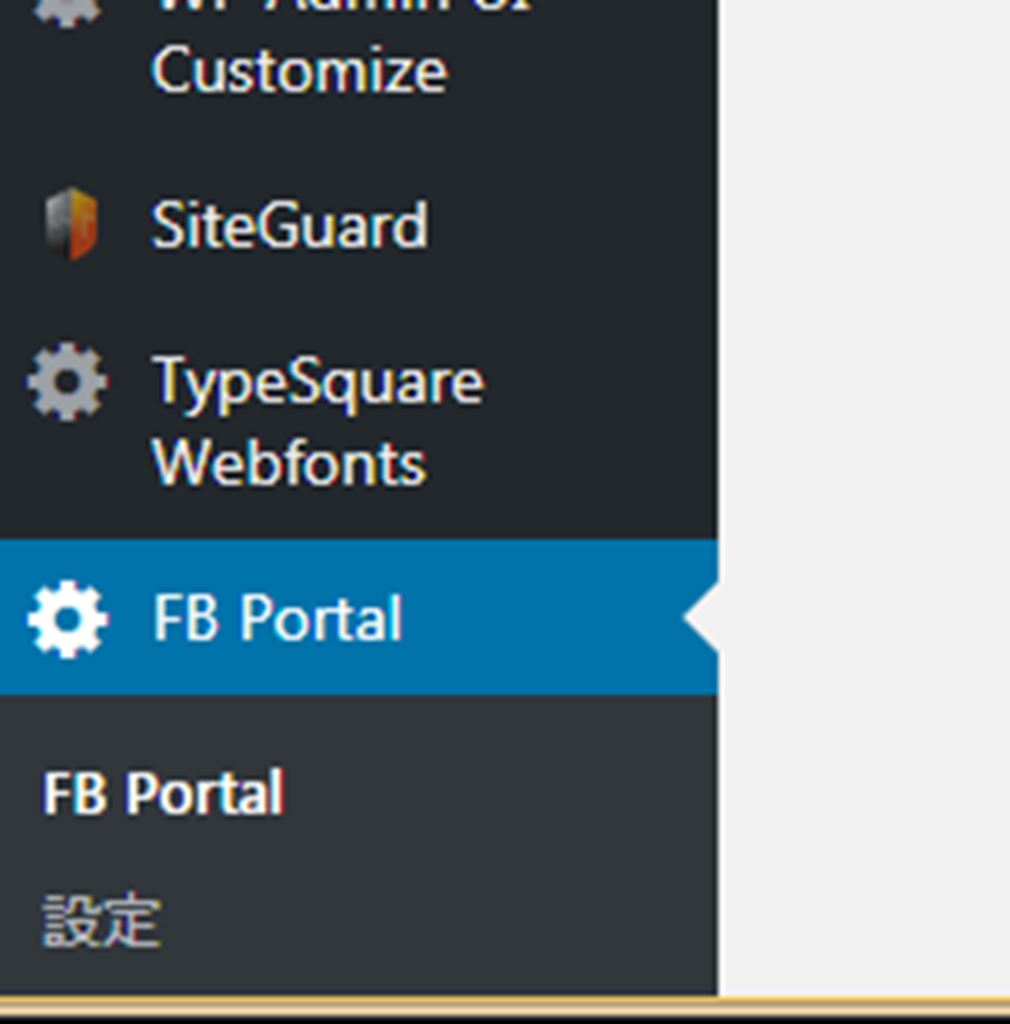Select the highlighted FB Portal menu item
This screenshot has height=1024, width=1010.
277,619
